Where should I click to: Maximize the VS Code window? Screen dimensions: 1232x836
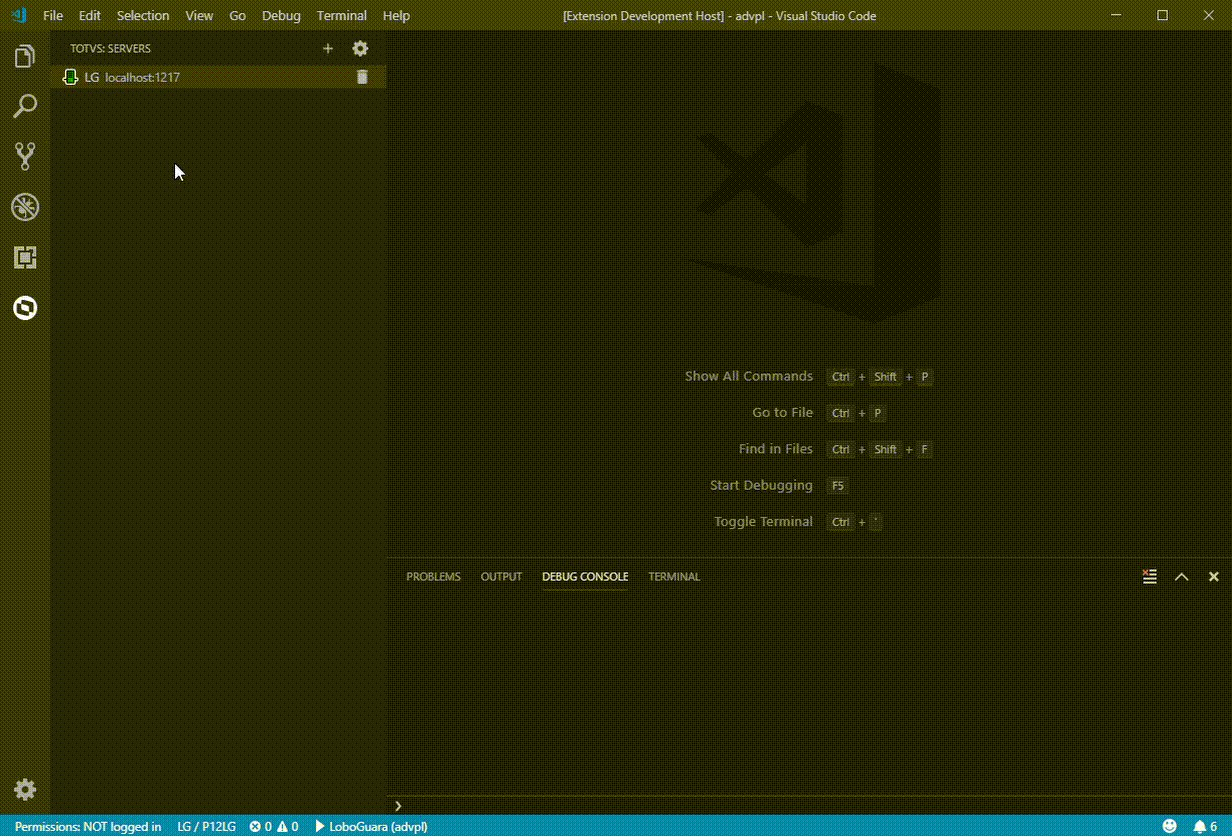point(1163,15)
